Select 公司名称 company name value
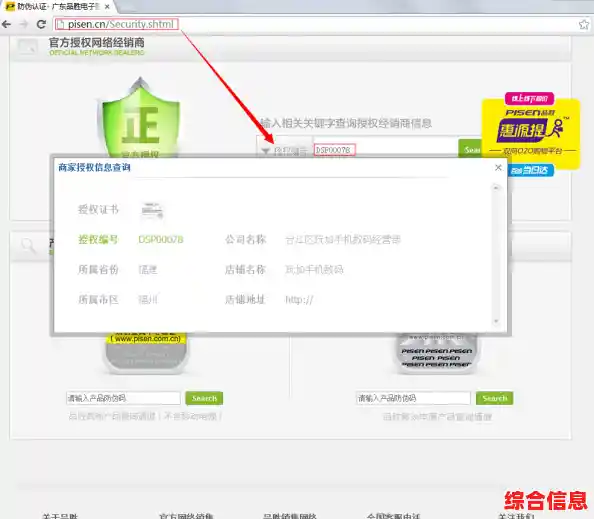Viewport: 594px width, 519px height. point(343,239)
